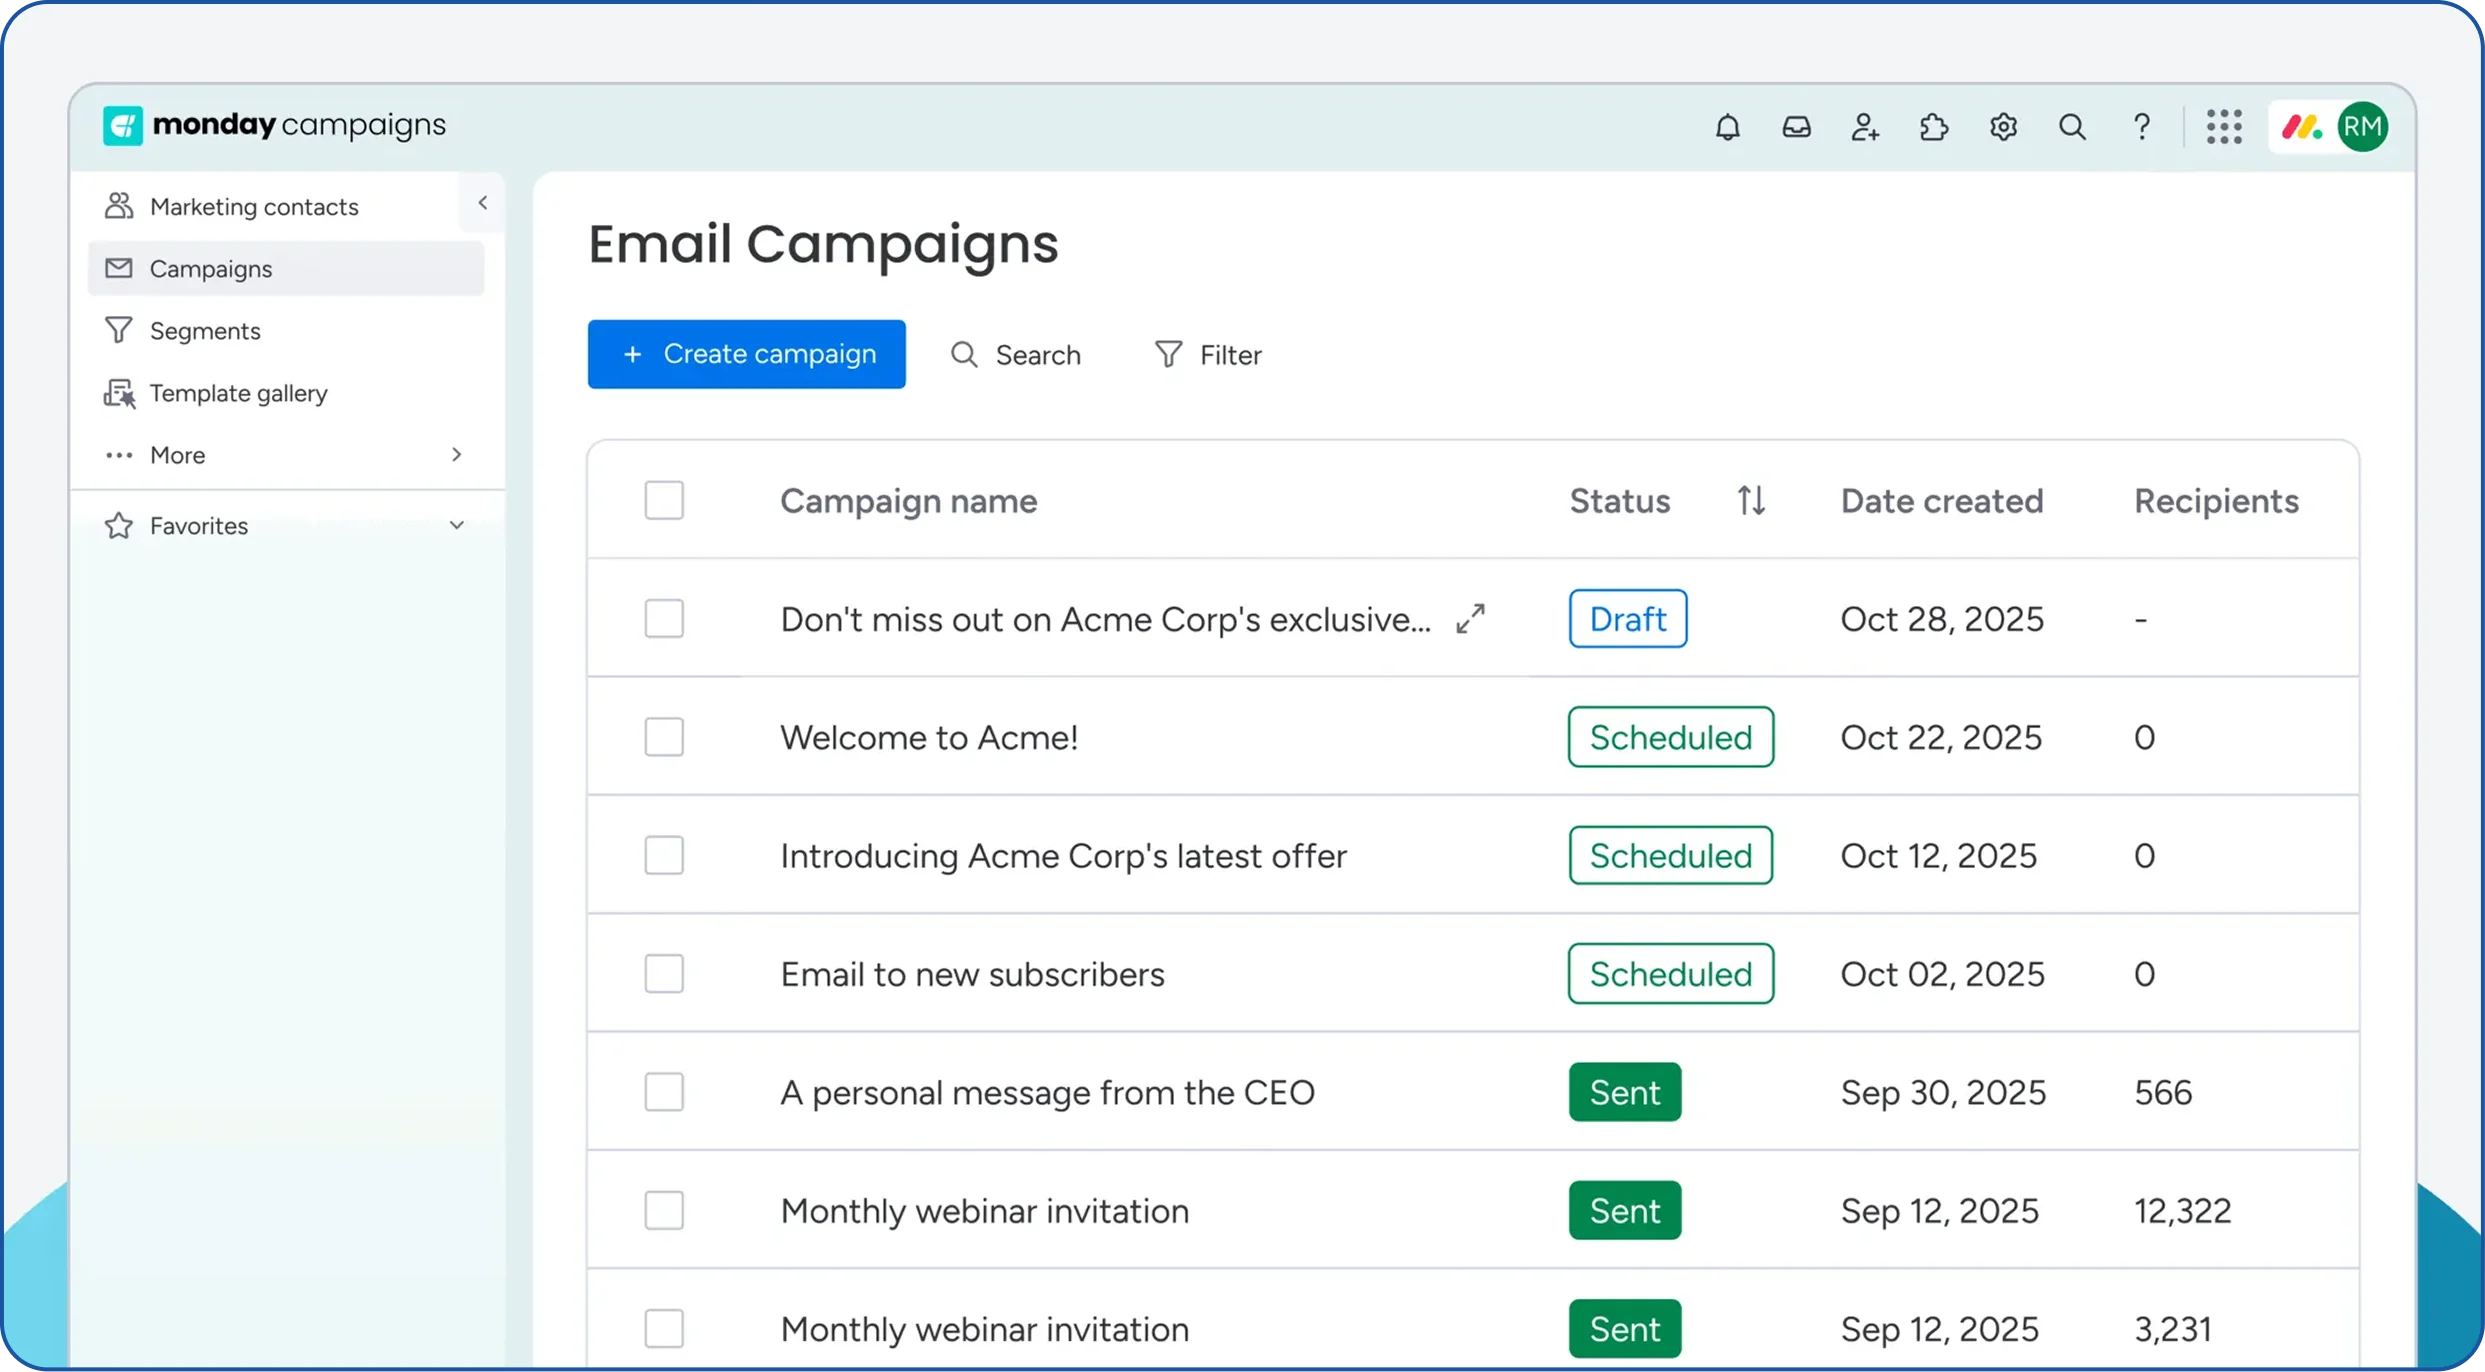Click the invite members icon
The width and height of the screenshot is (2485, 1372).
(x=1865, y=127)
